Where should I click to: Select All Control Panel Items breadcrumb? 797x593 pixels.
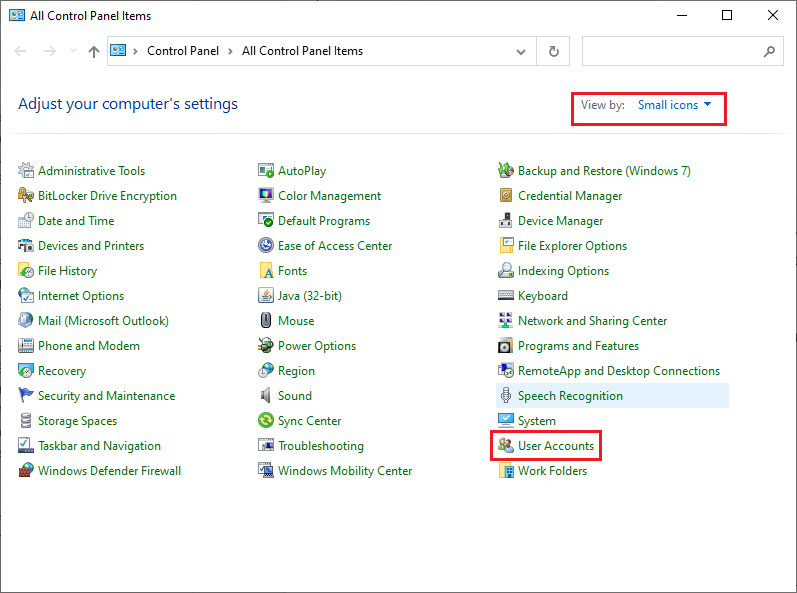click(x=302, y=51)
